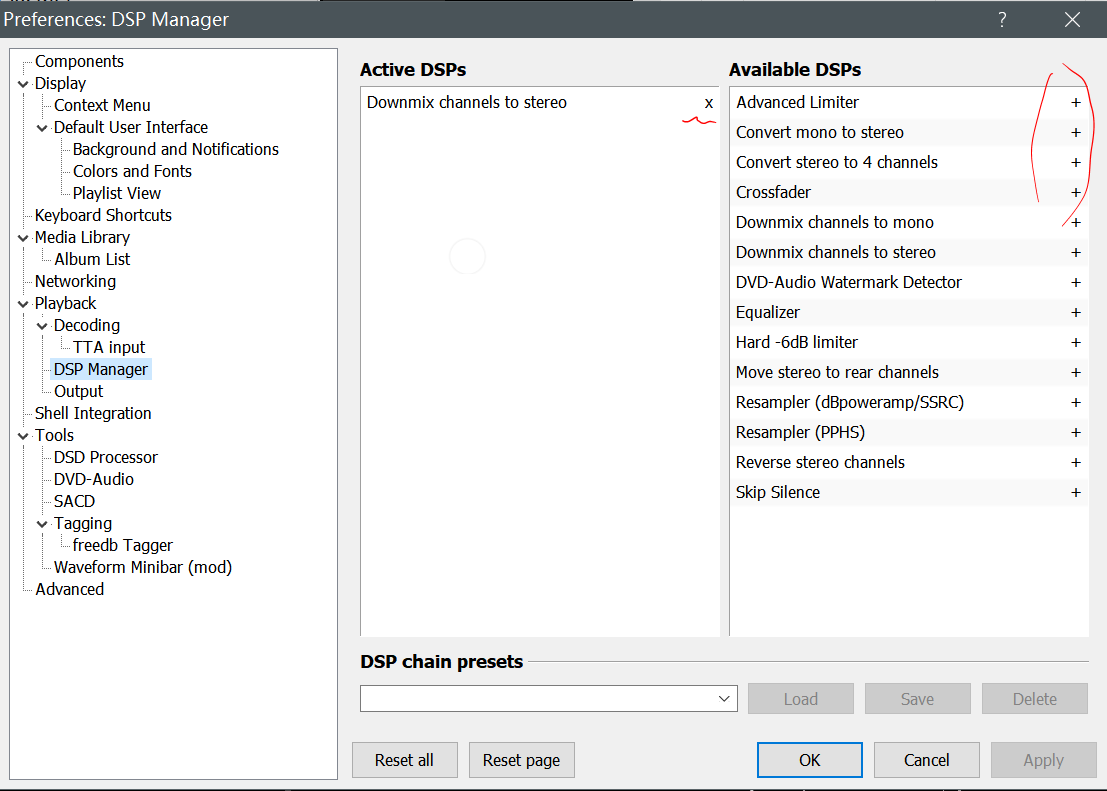This screenshot has height=791, width=1107.
Task: Click plus icon next to Equalizer
Action: point(1076,312)
